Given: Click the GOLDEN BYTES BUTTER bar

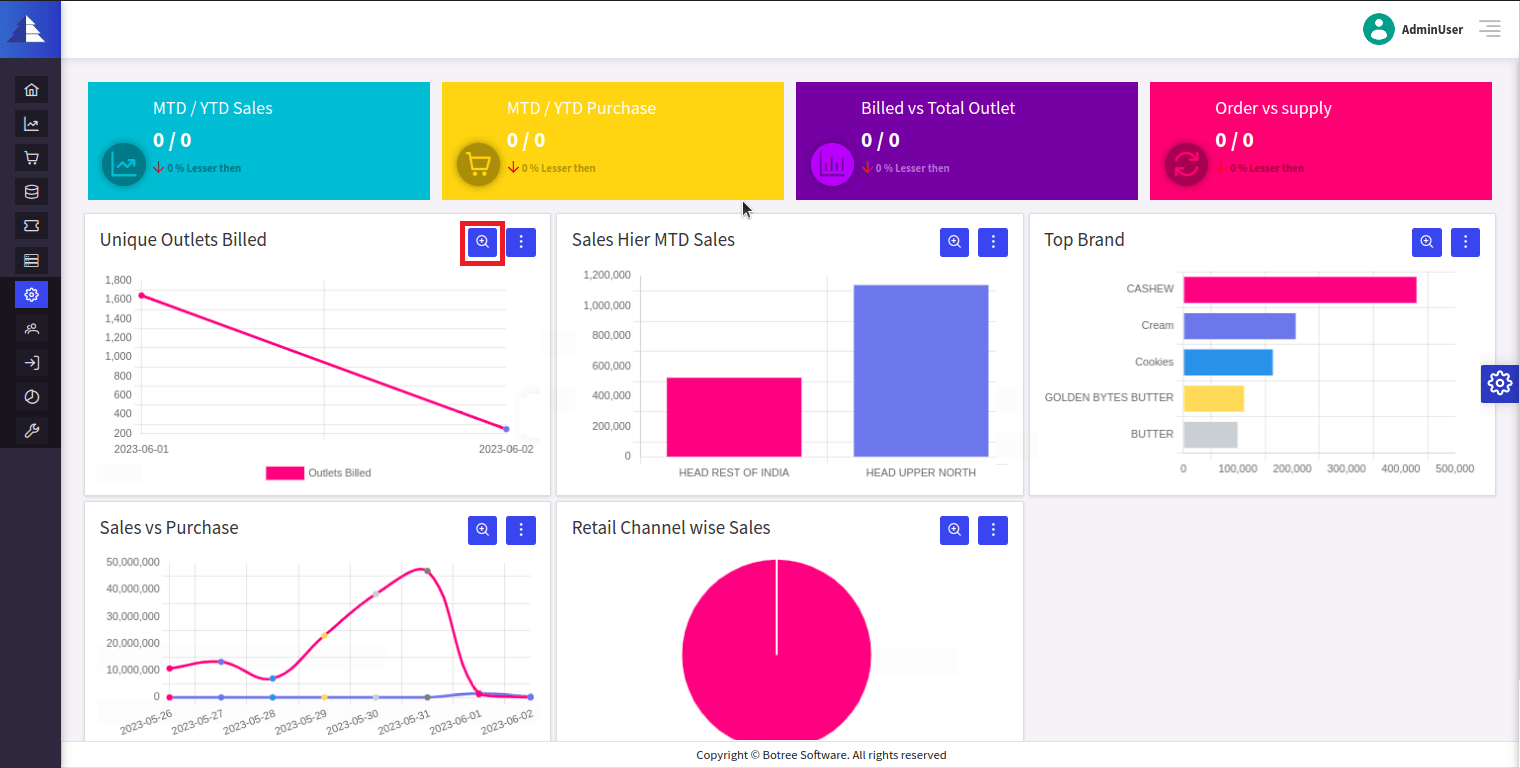Looking at the screenshot, I should [1214, 398].
